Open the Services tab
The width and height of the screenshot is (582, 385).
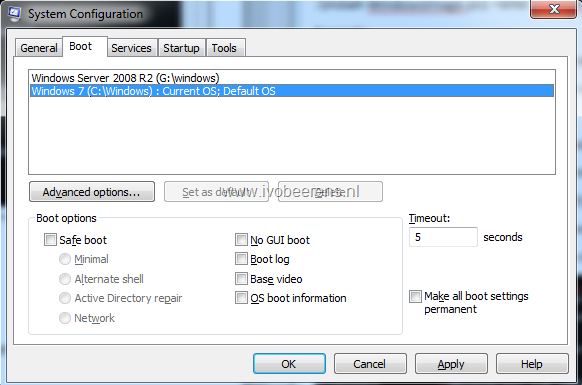[x=131, y=48]
